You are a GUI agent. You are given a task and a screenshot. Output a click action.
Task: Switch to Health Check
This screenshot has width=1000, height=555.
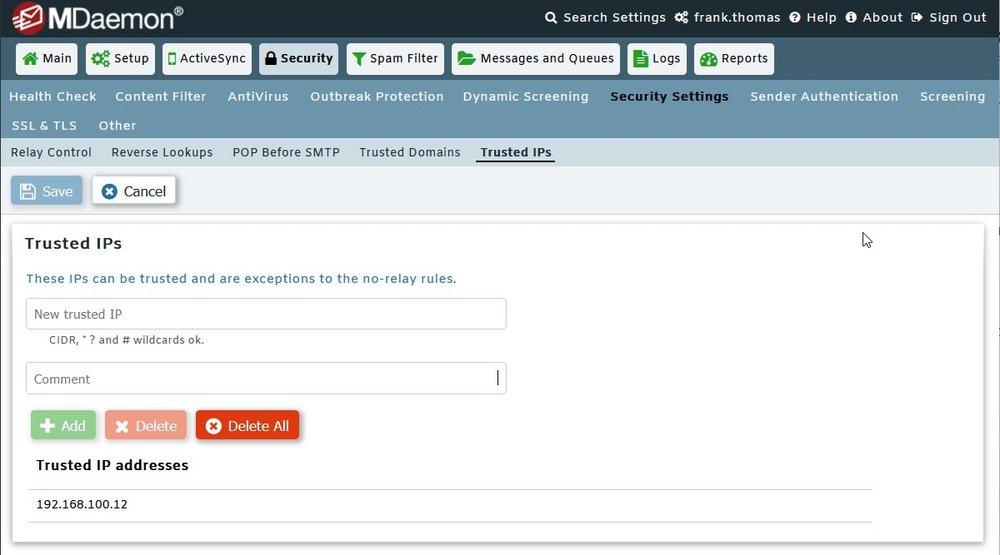[53, 96]
